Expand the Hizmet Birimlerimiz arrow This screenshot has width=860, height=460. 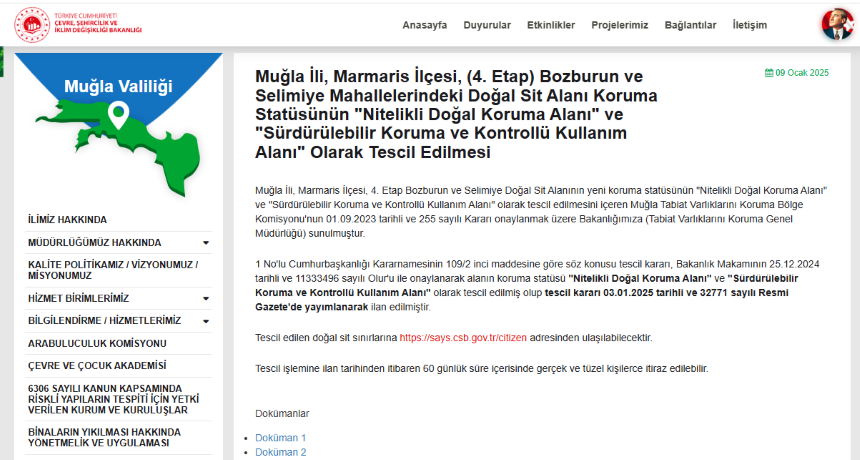tap(206, 299)
